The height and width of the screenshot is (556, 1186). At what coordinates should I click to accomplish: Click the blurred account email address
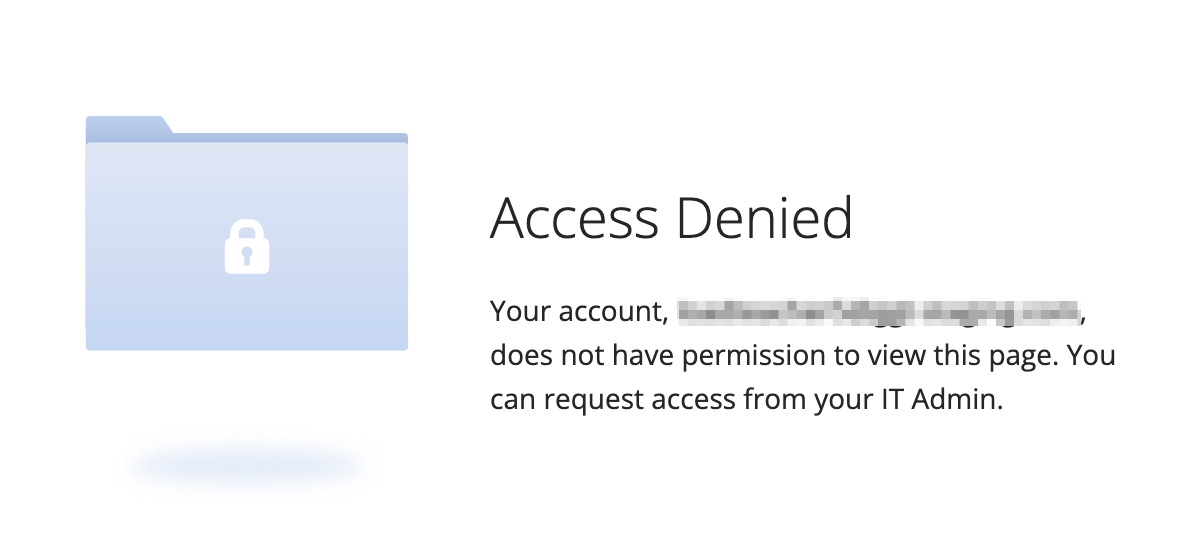(x=878, y=311)
